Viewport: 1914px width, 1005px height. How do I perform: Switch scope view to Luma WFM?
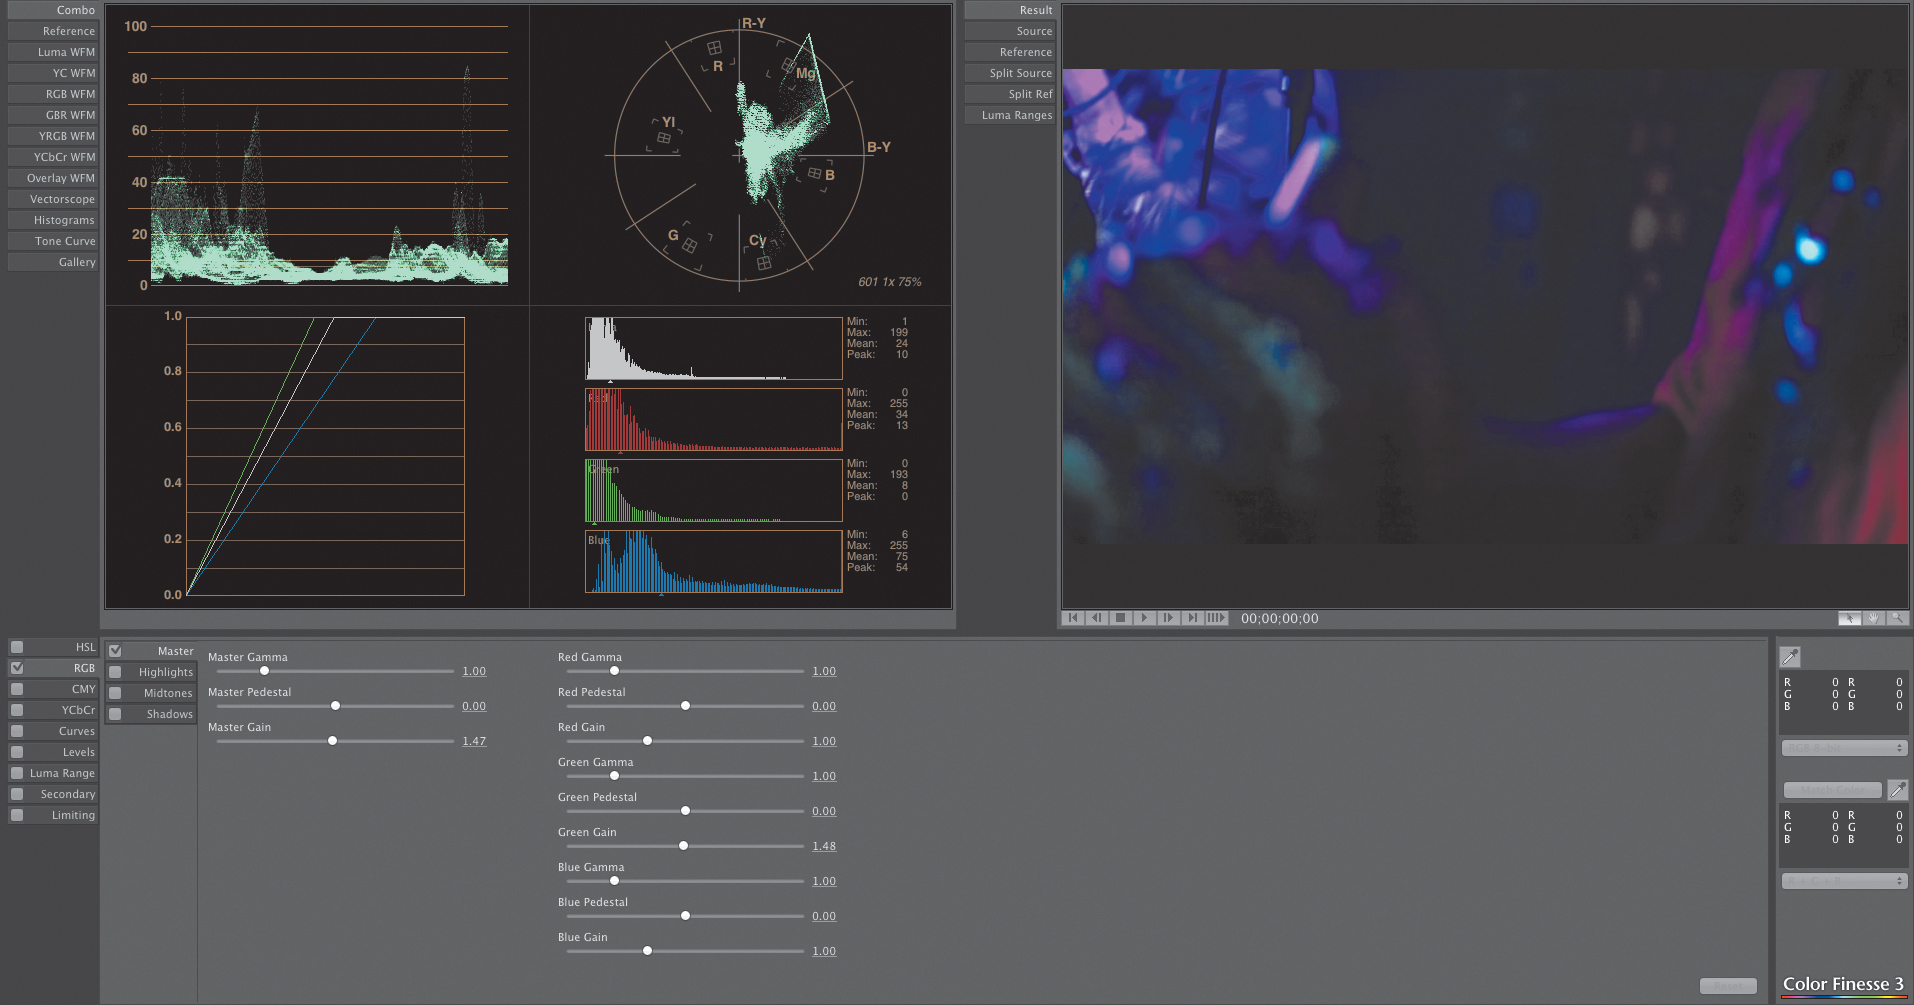coord(53,52)
